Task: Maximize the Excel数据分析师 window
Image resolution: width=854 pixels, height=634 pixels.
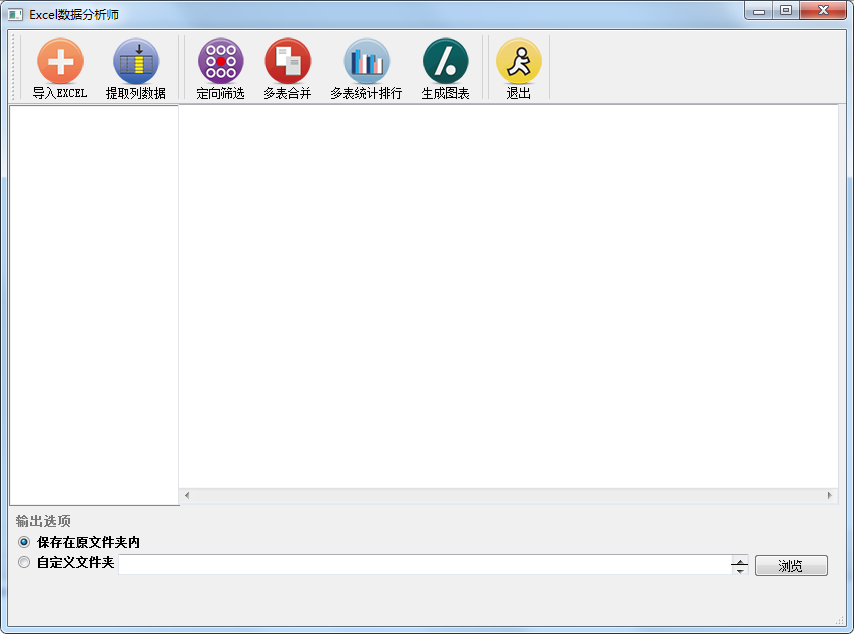Action: tap(785, 10)
